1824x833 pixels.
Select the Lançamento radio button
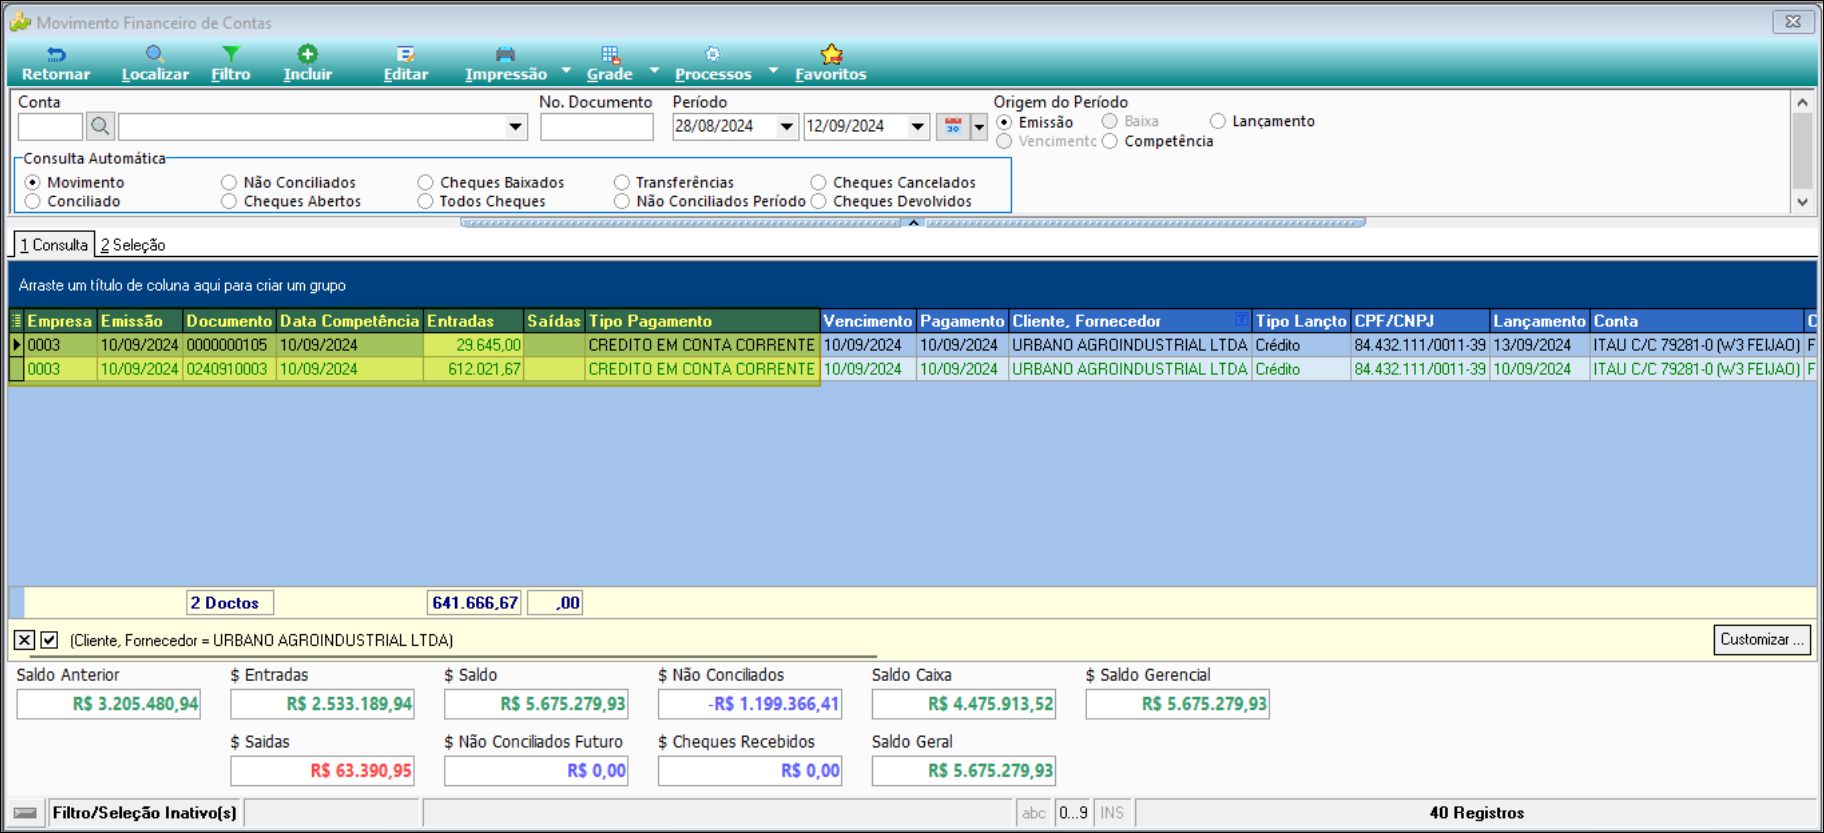point(1217,121)
